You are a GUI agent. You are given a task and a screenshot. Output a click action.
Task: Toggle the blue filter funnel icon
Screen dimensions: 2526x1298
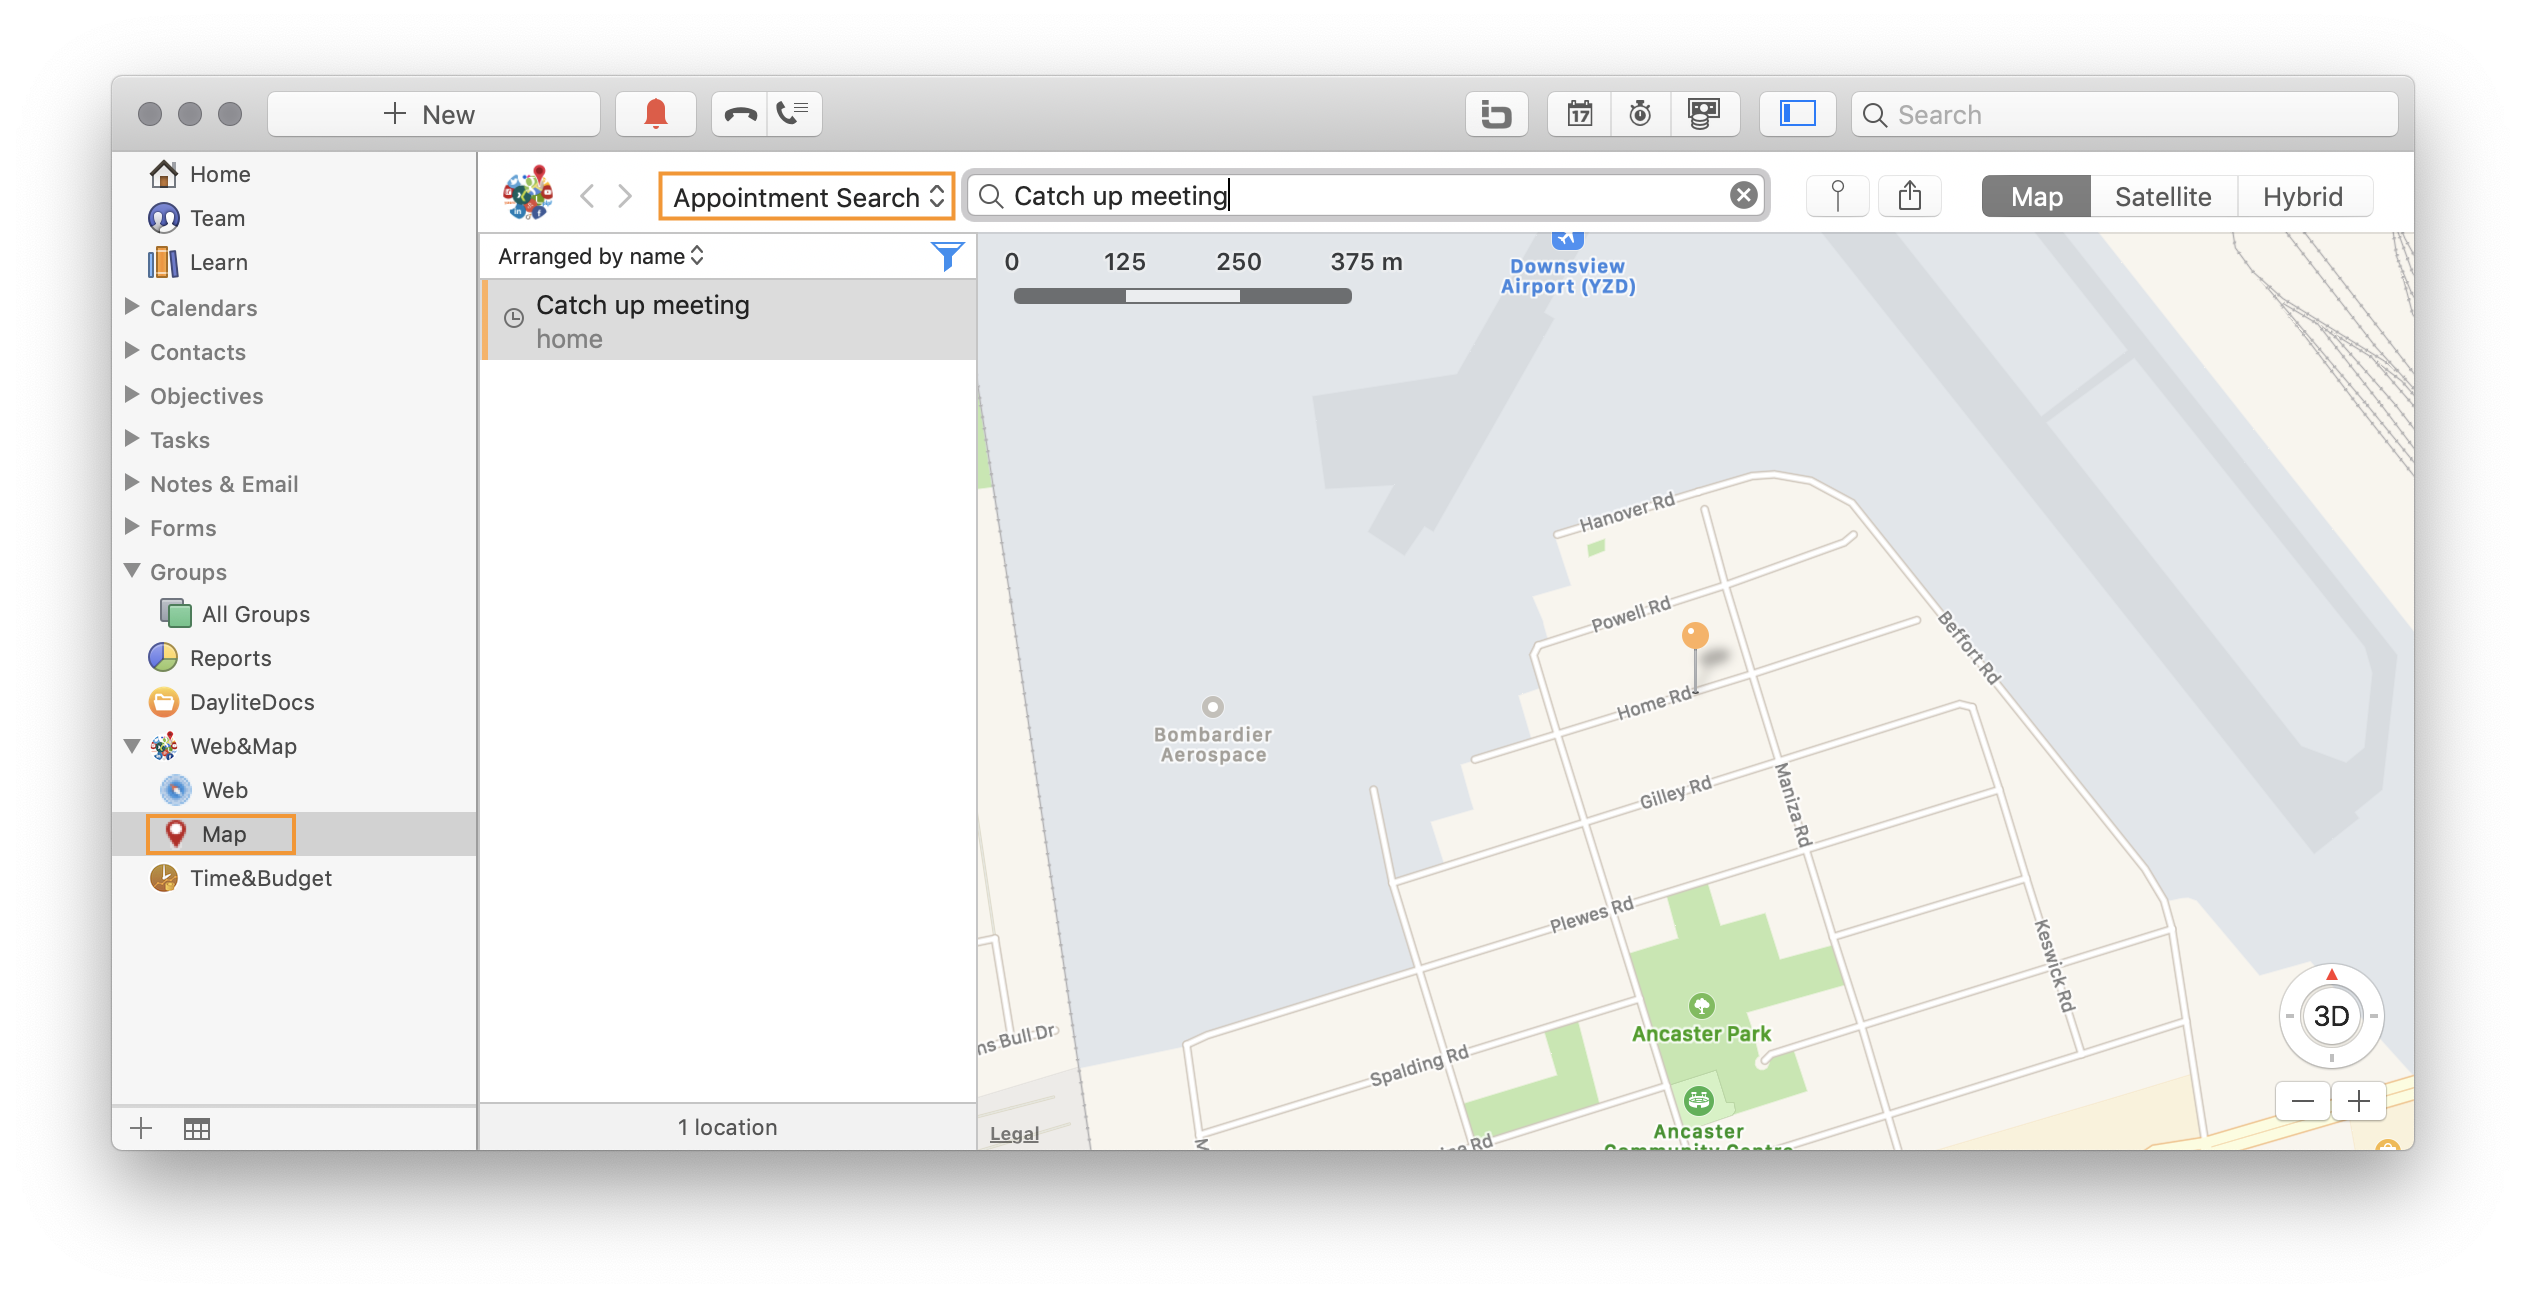[947, 256]
